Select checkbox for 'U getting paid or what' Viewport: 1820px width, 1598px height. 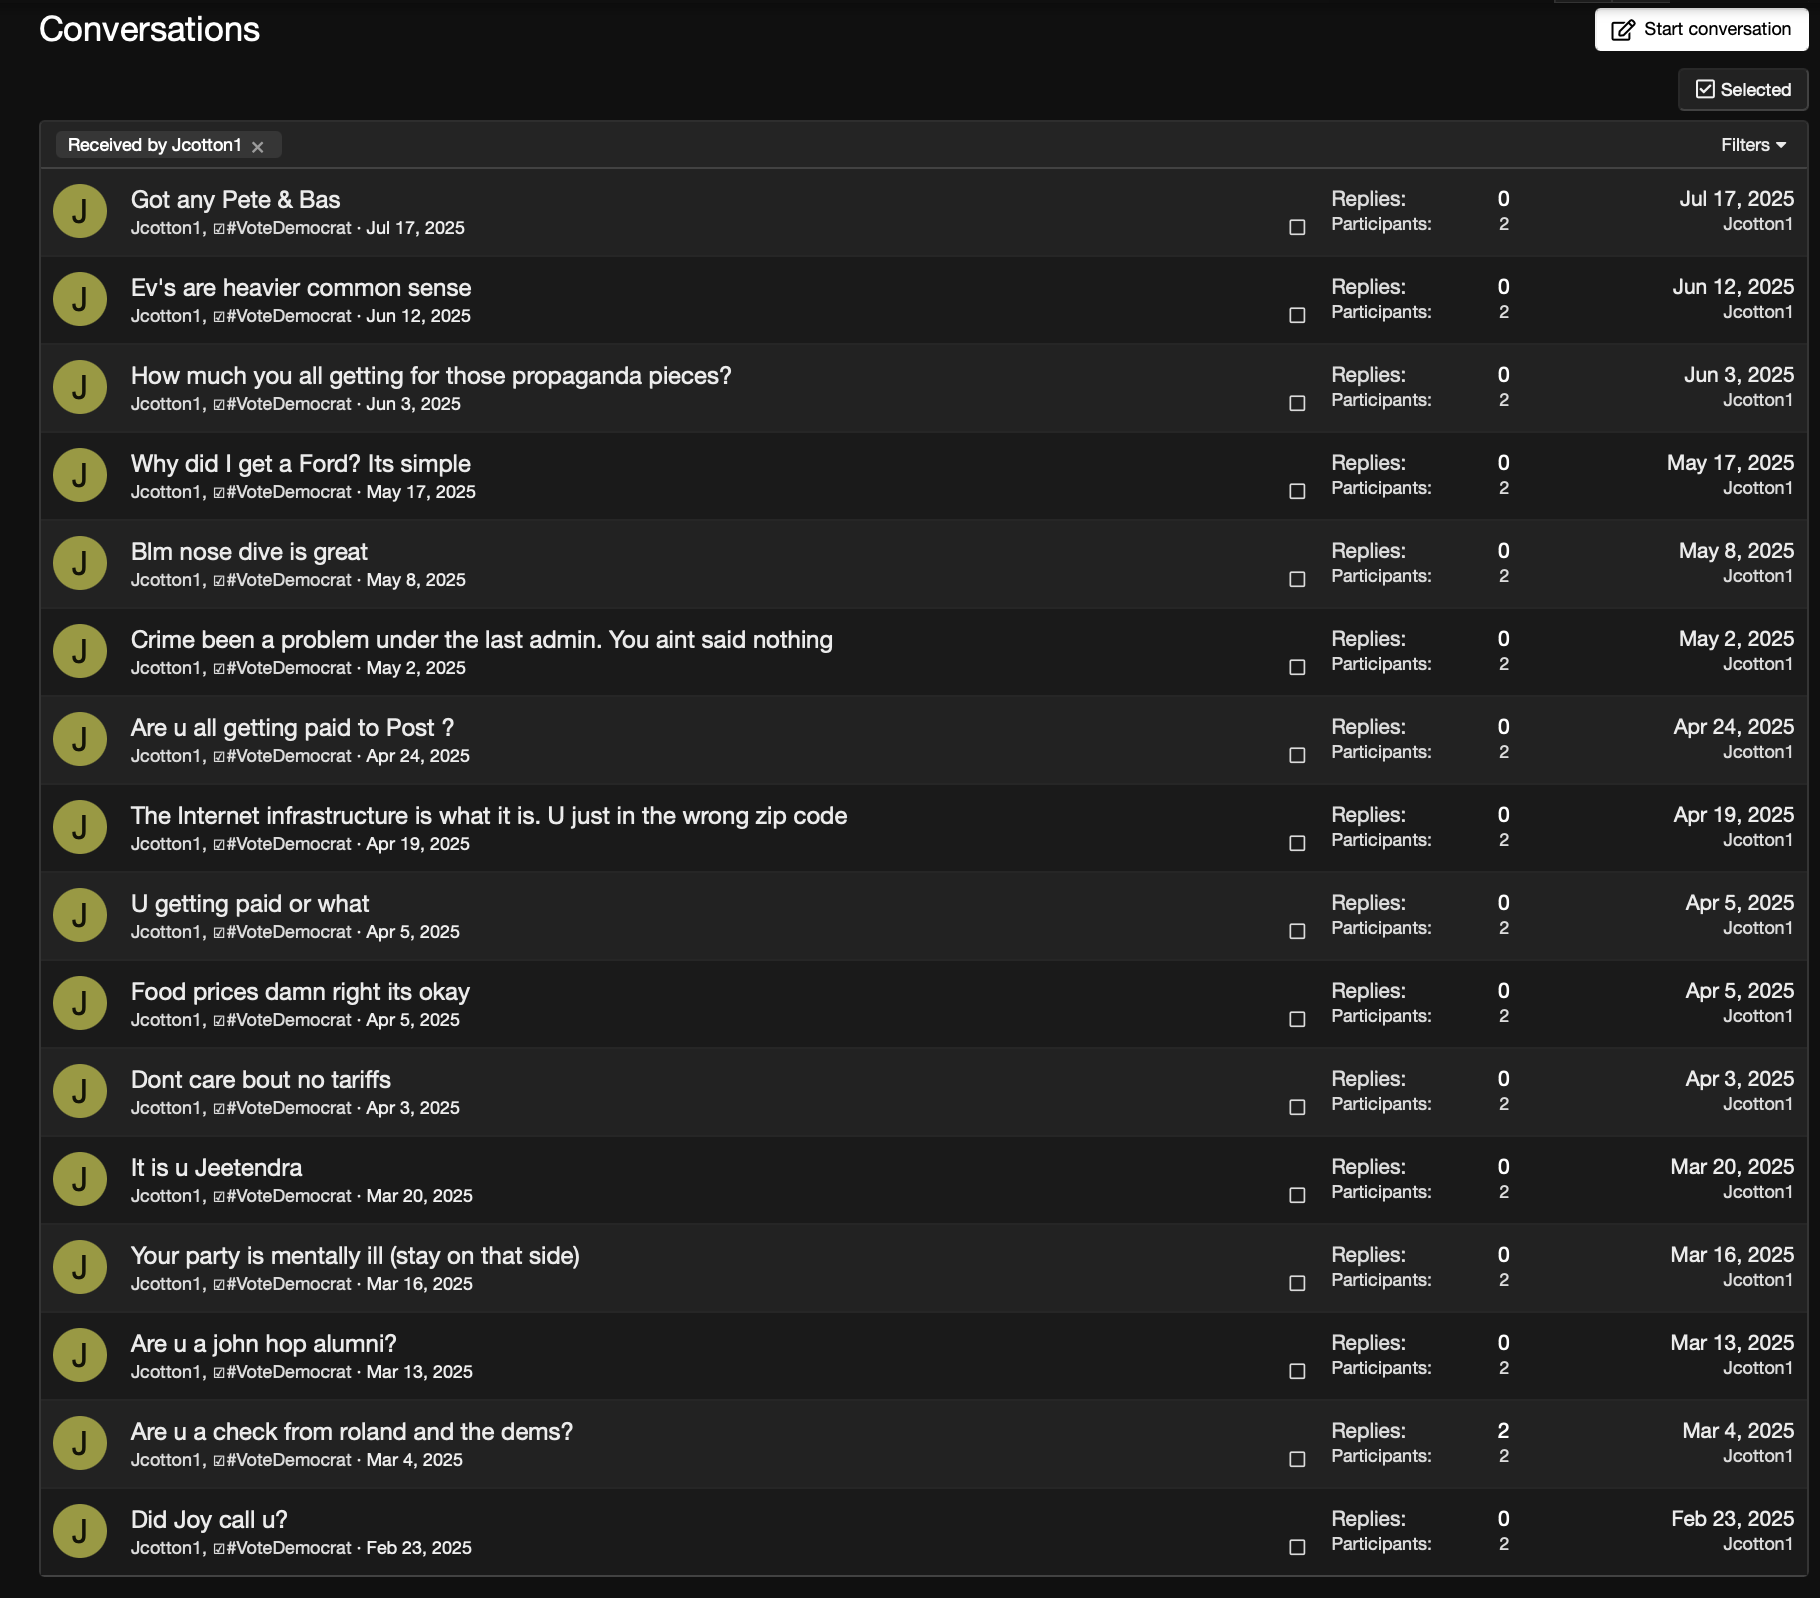pos(1297,931)
